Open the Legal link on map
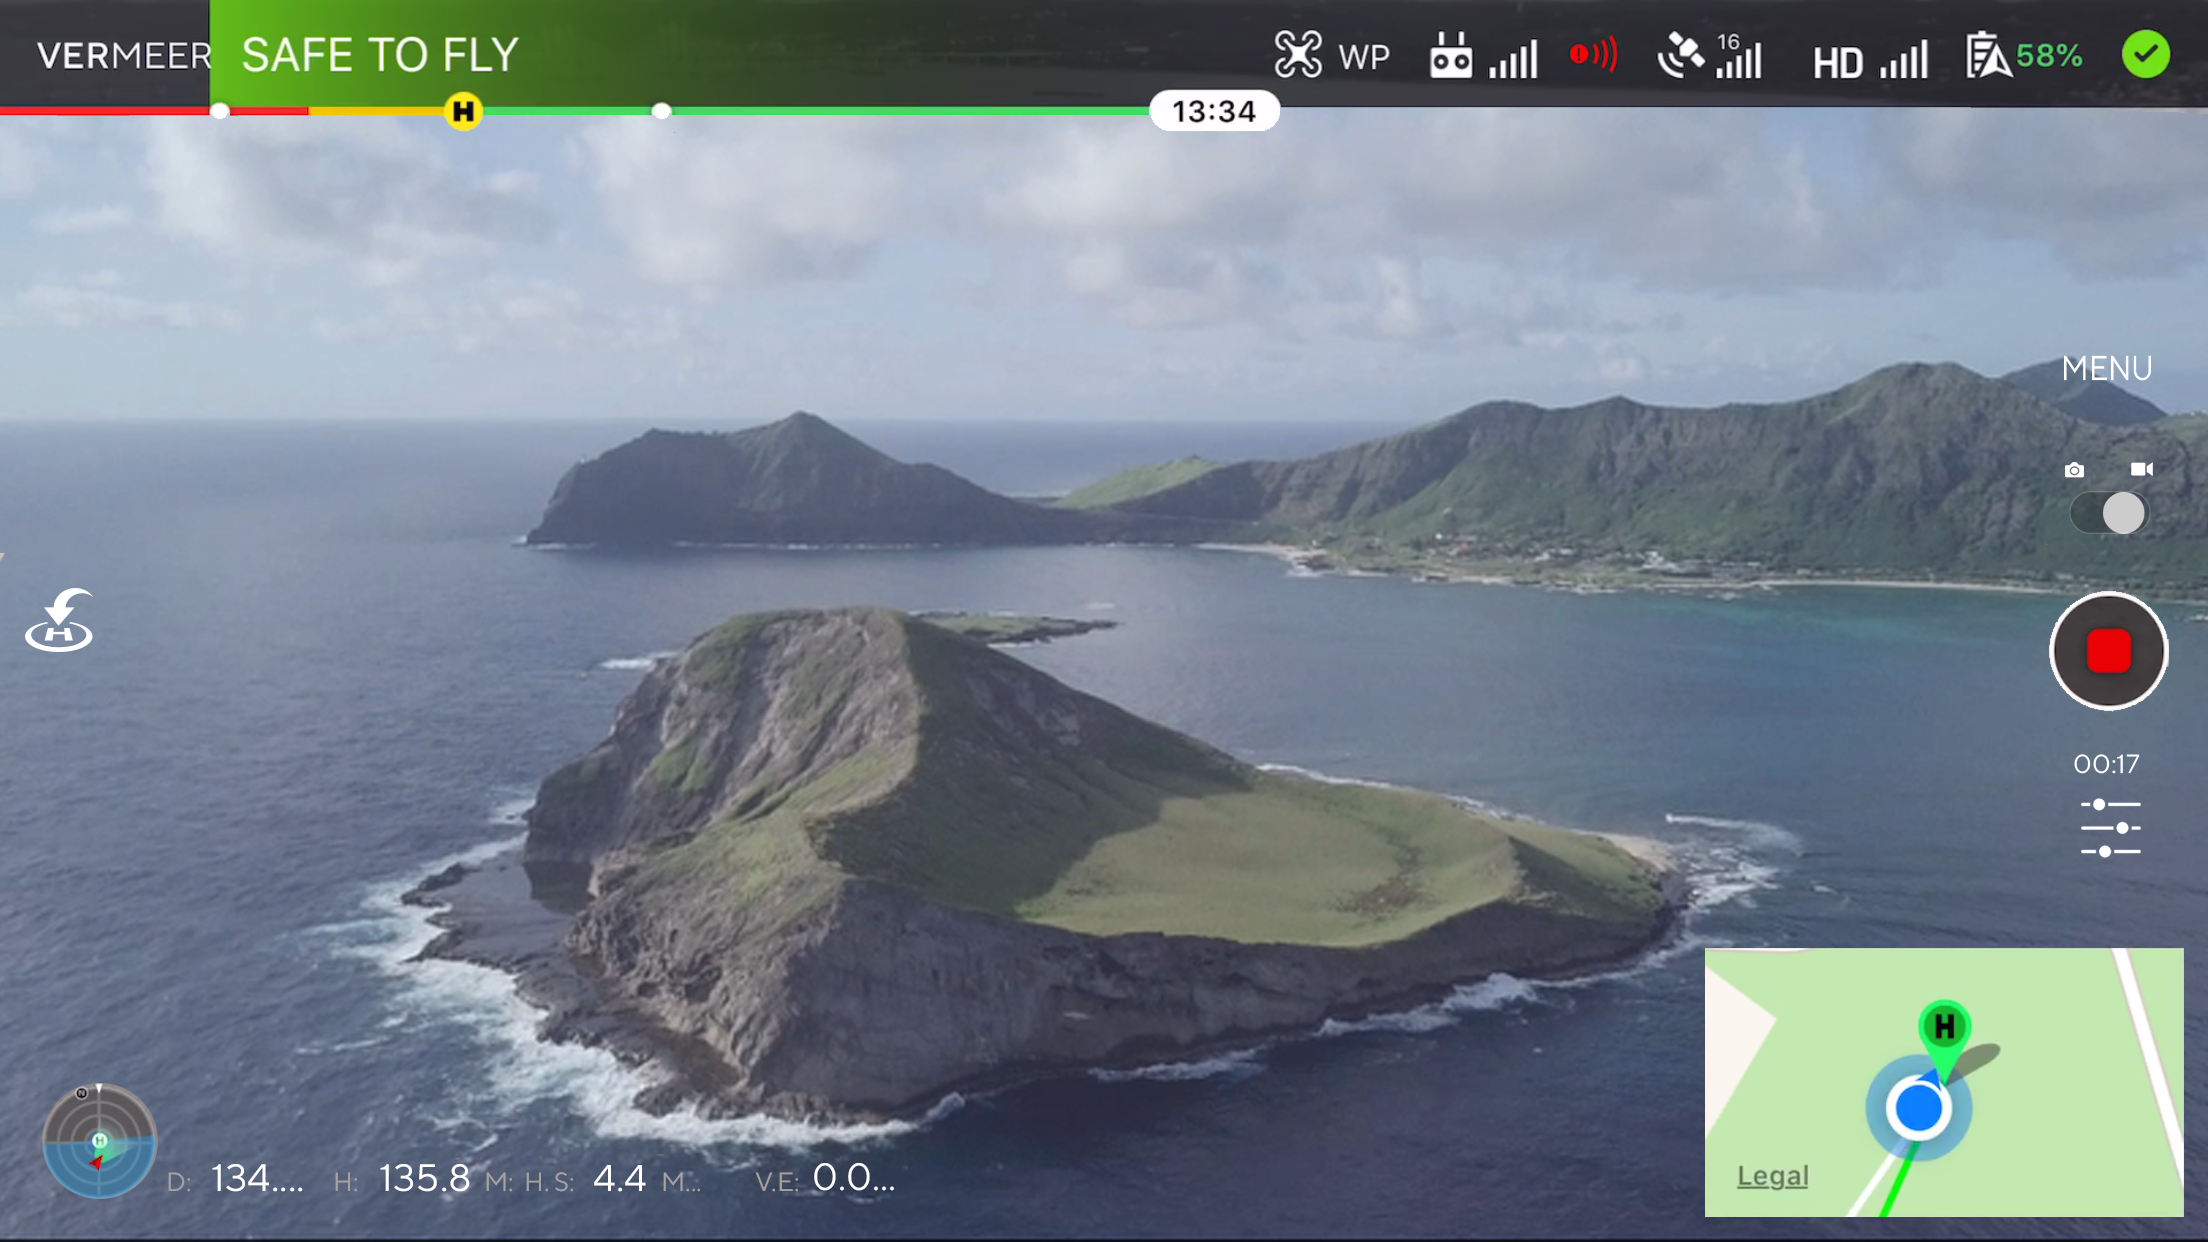2208x1242 pixels. tap(1772, 1176)
